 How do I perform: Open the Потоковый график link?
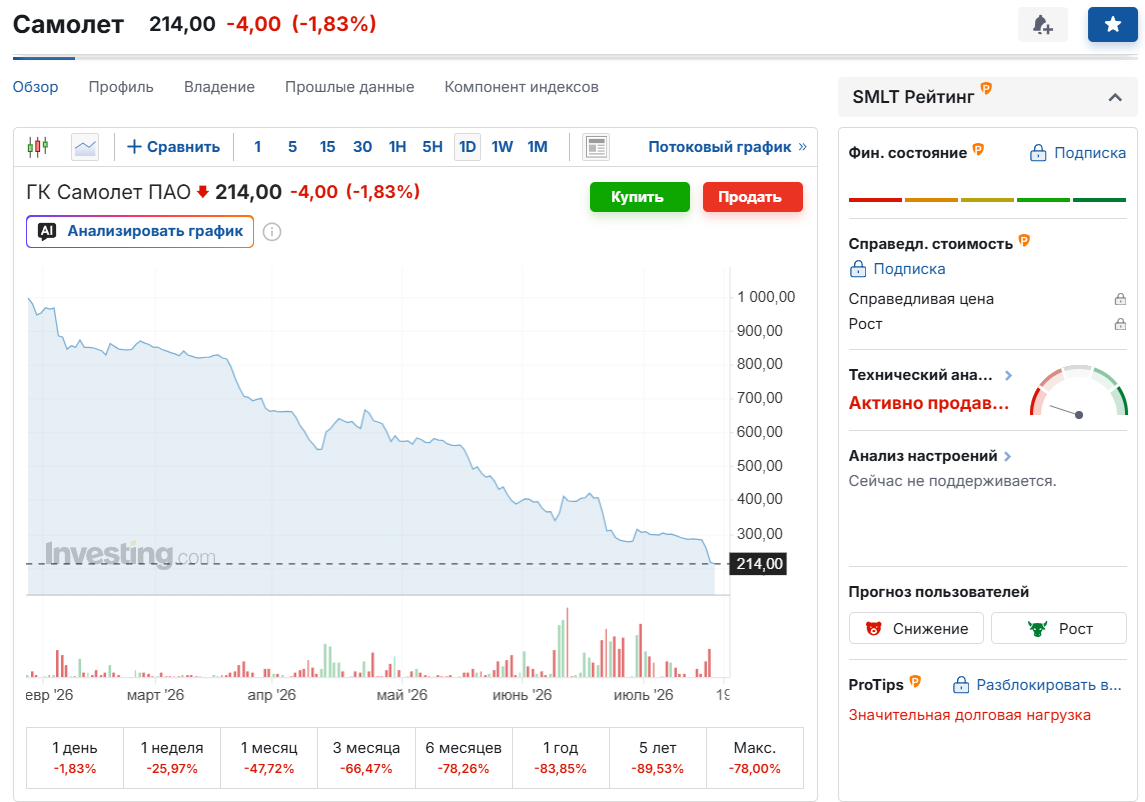pyautogui.click(x=727, y=147)
